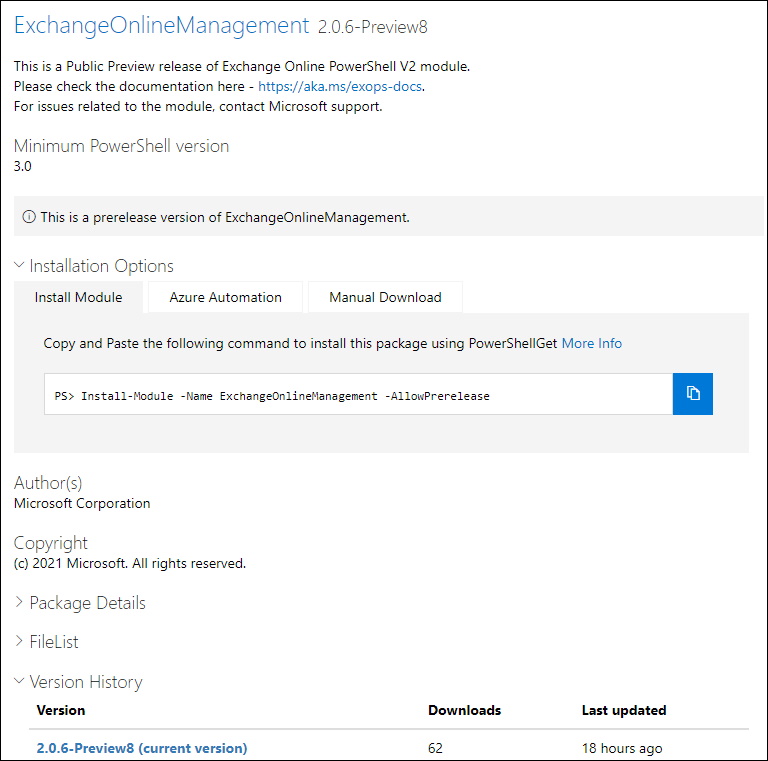Click the prerelease version notice text
This screenshot has width=768, height=761.
pyautogui.click(x=225, y=217)
